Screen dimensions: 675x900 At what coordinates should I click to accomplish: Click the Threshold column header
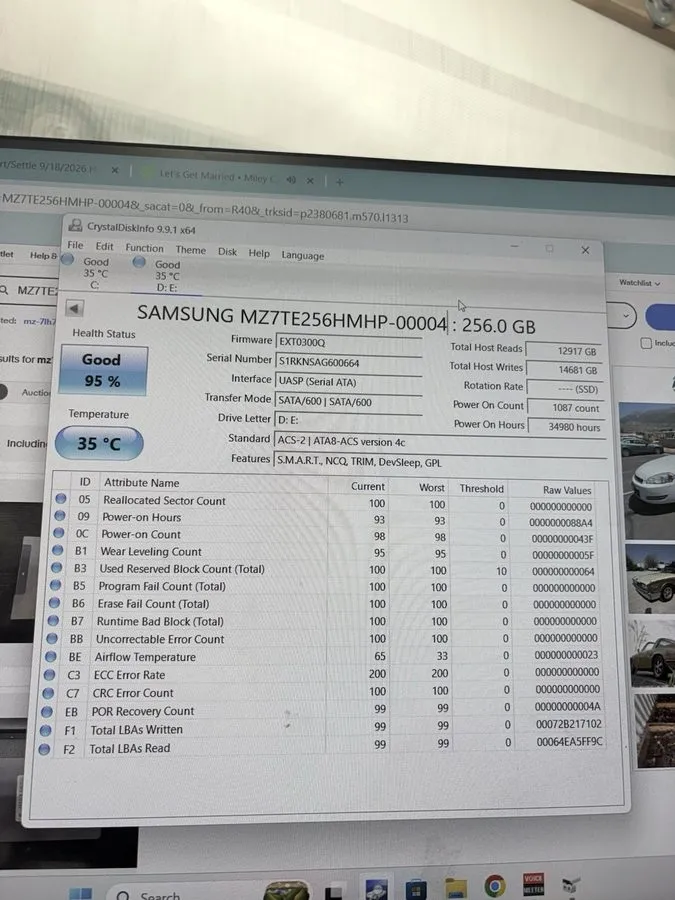tap(482, 488)
